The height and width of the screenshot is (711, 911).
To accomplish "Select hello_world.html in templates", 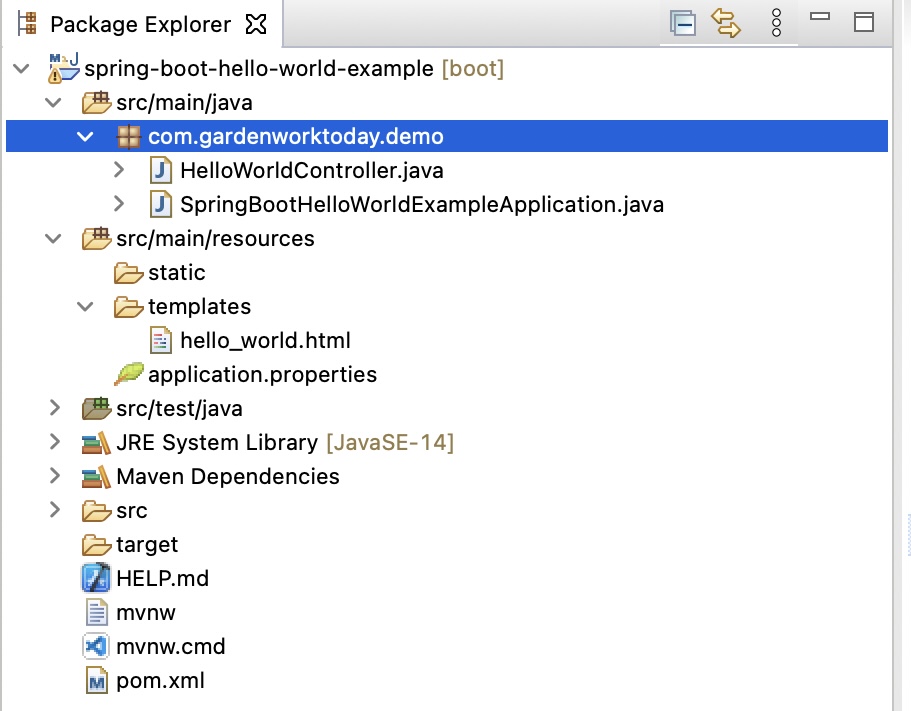I will [x=265, y=340].
